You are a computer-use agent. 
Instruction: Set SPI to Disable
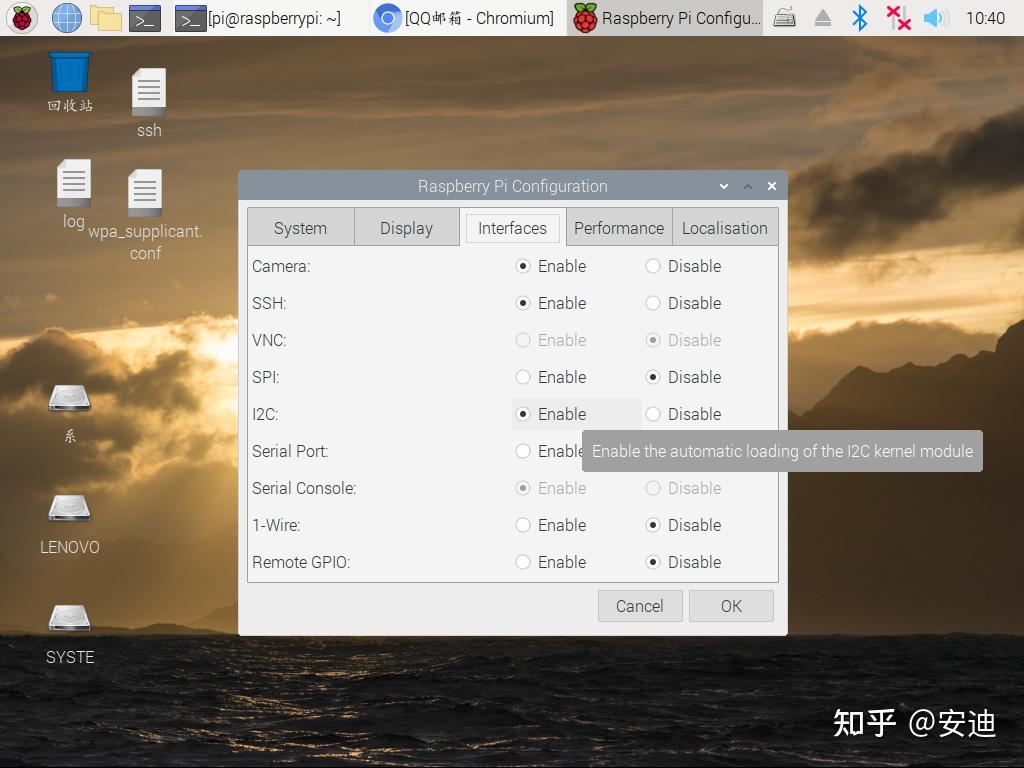[683, 377]
